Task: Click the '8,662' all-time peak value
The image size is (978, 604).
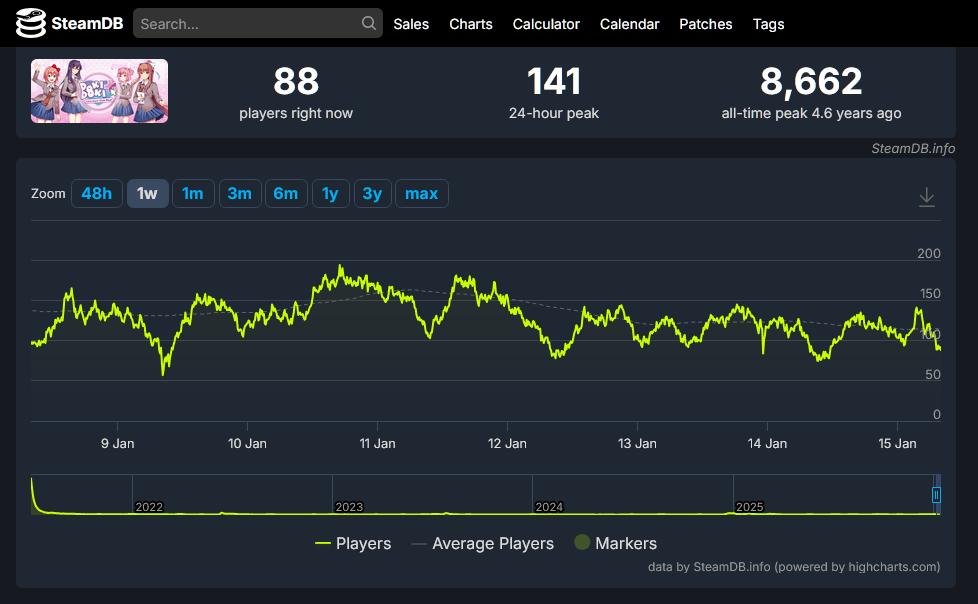Action: (x=811, y=81)
